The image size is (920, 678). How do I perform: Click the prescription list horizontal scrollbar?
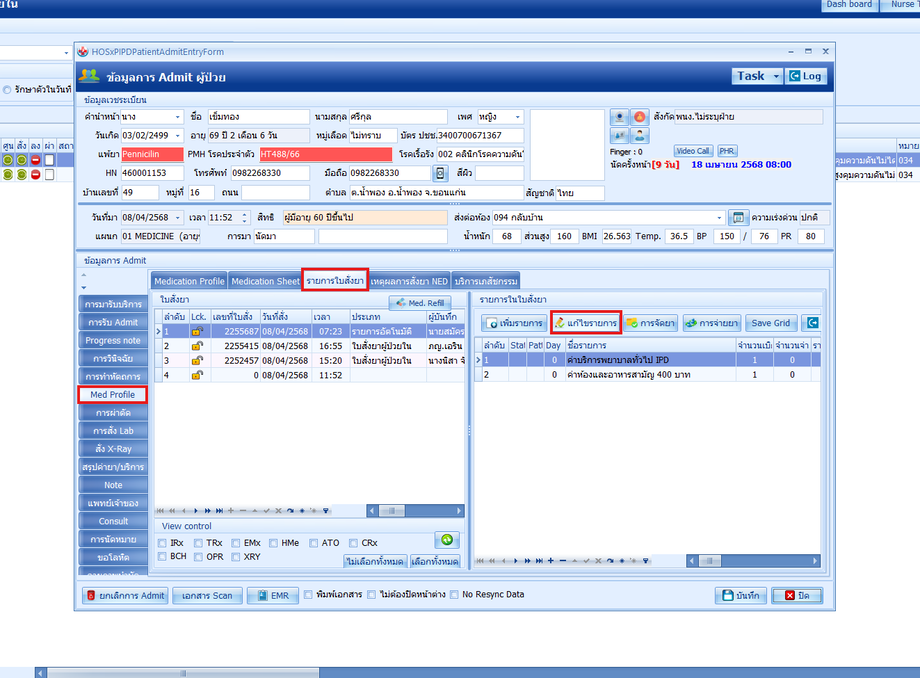415,511
